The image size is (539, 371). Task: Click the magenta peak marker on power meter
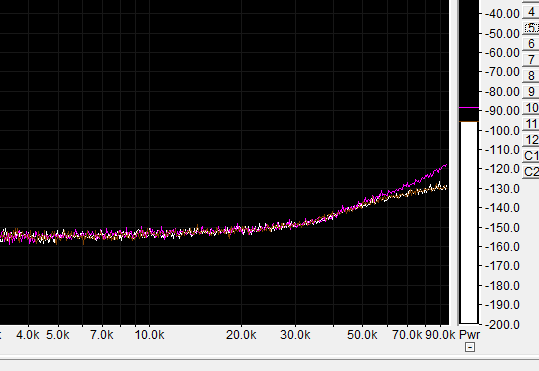[x=469, y=108]
